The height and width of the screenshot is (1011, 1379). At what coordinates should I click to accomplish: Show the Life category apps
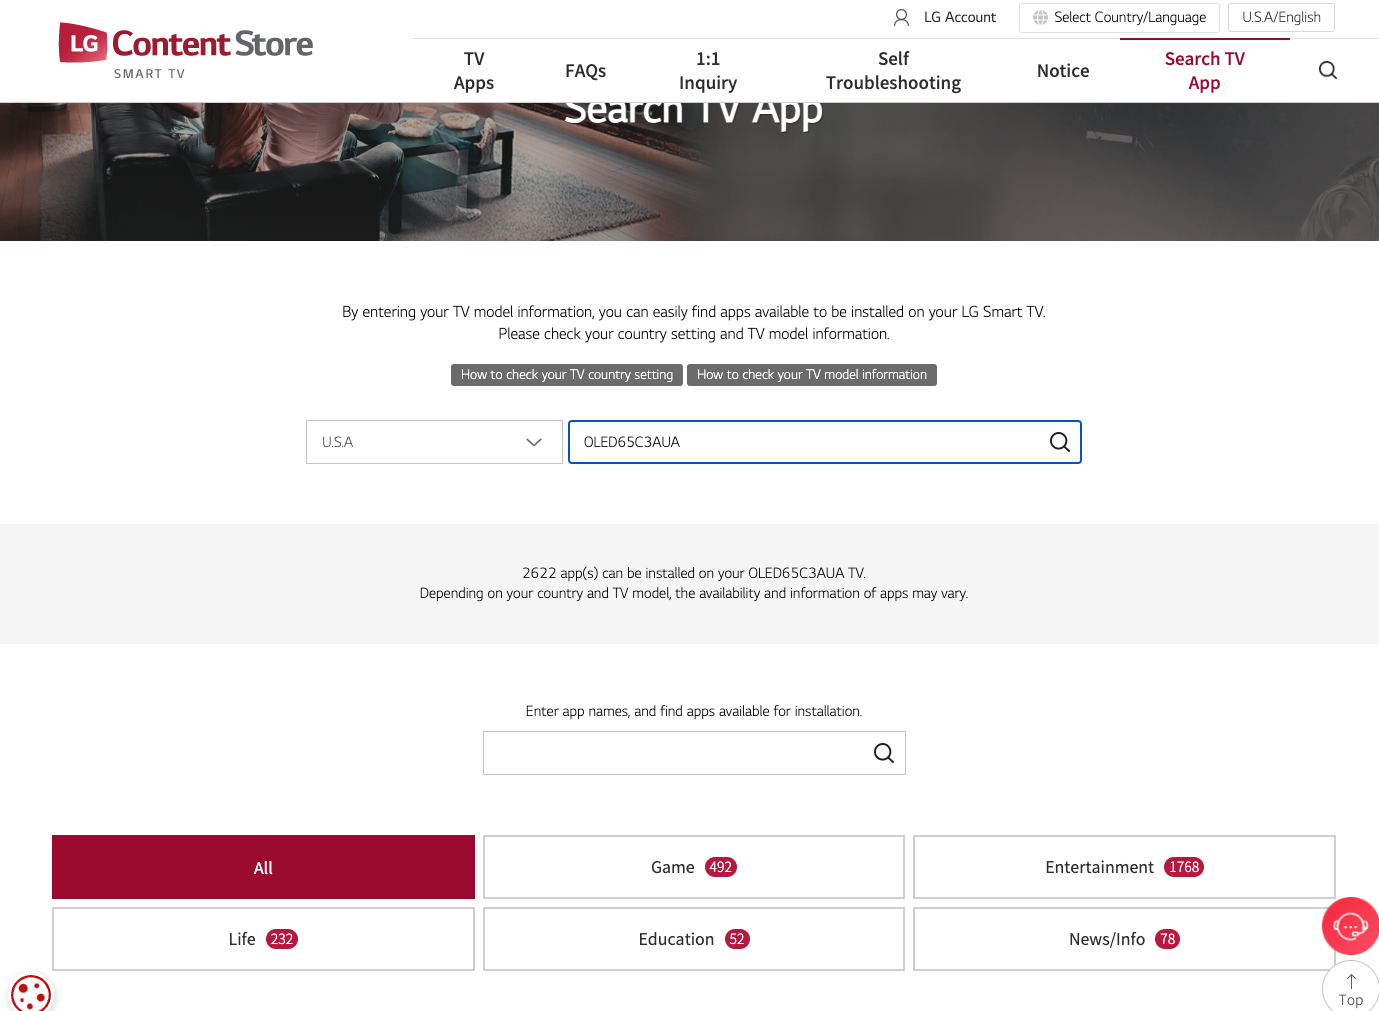click(263, 939)
